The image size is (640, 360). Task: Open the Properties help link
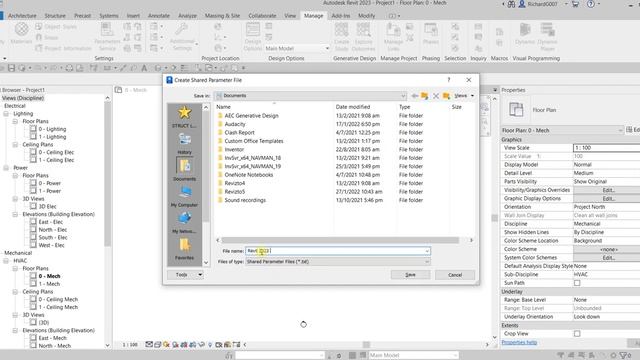[x=519, y=342]
